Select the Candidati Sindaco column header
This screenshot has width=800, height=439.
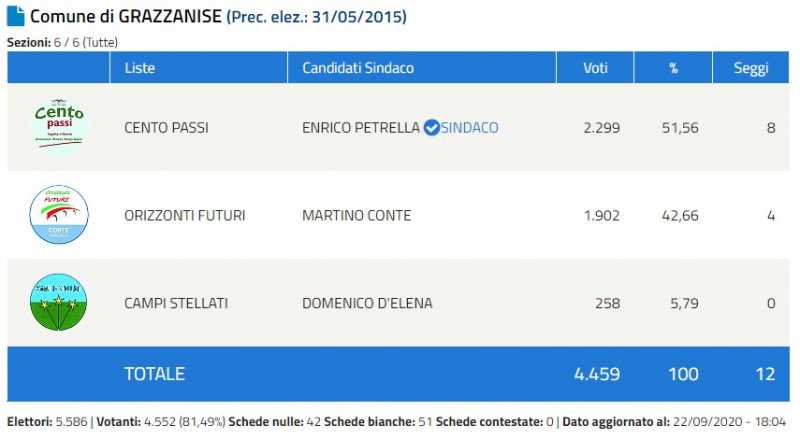[357, 68]
